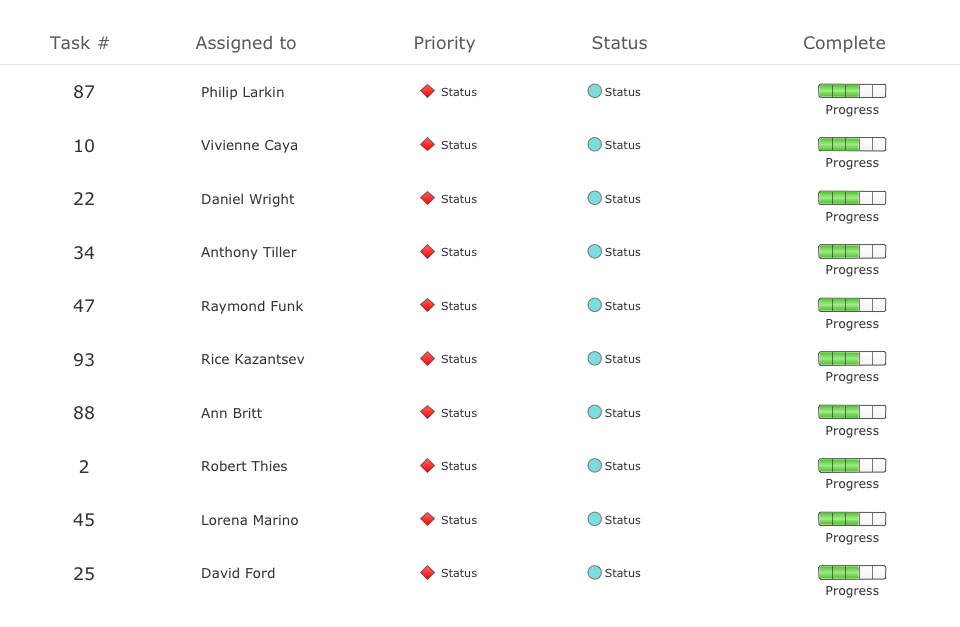Click task number 93
This screenshot has height=627, width=960.
(x=84, y=359)
